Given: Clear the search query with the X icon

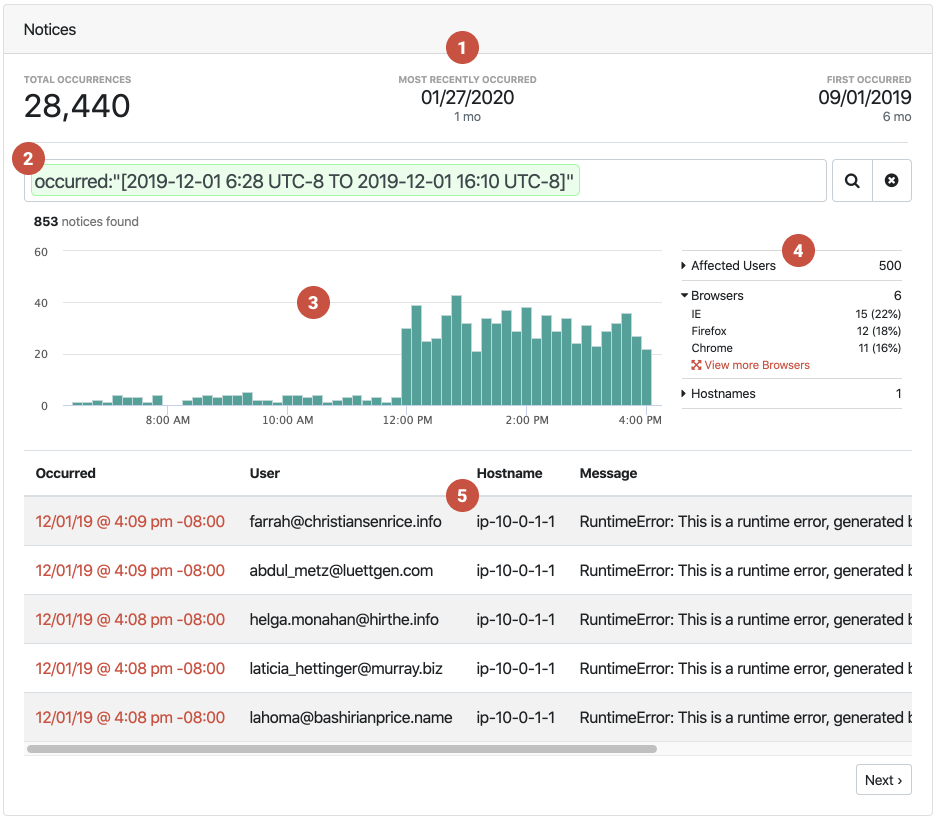Looking at the screenshot, I should click(892, 181).
